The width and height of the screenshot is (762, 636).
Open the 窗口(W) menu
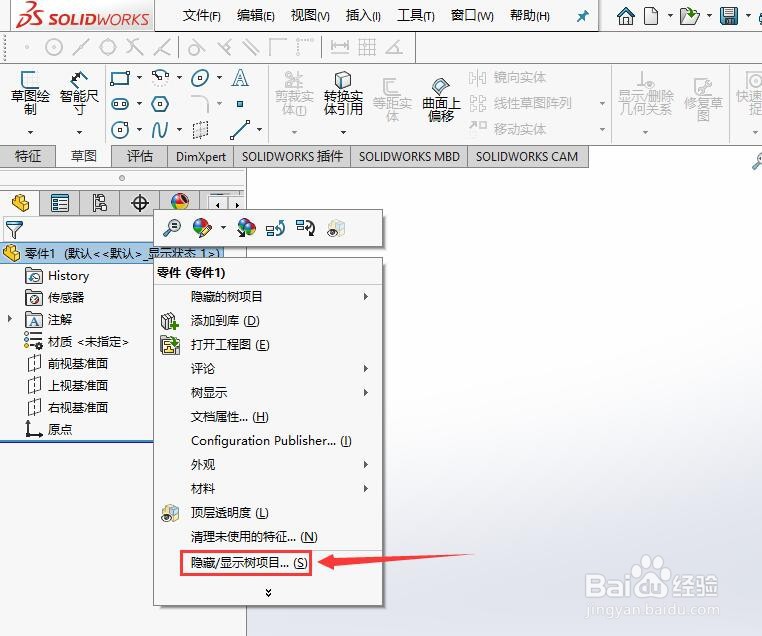pos(472,16)
